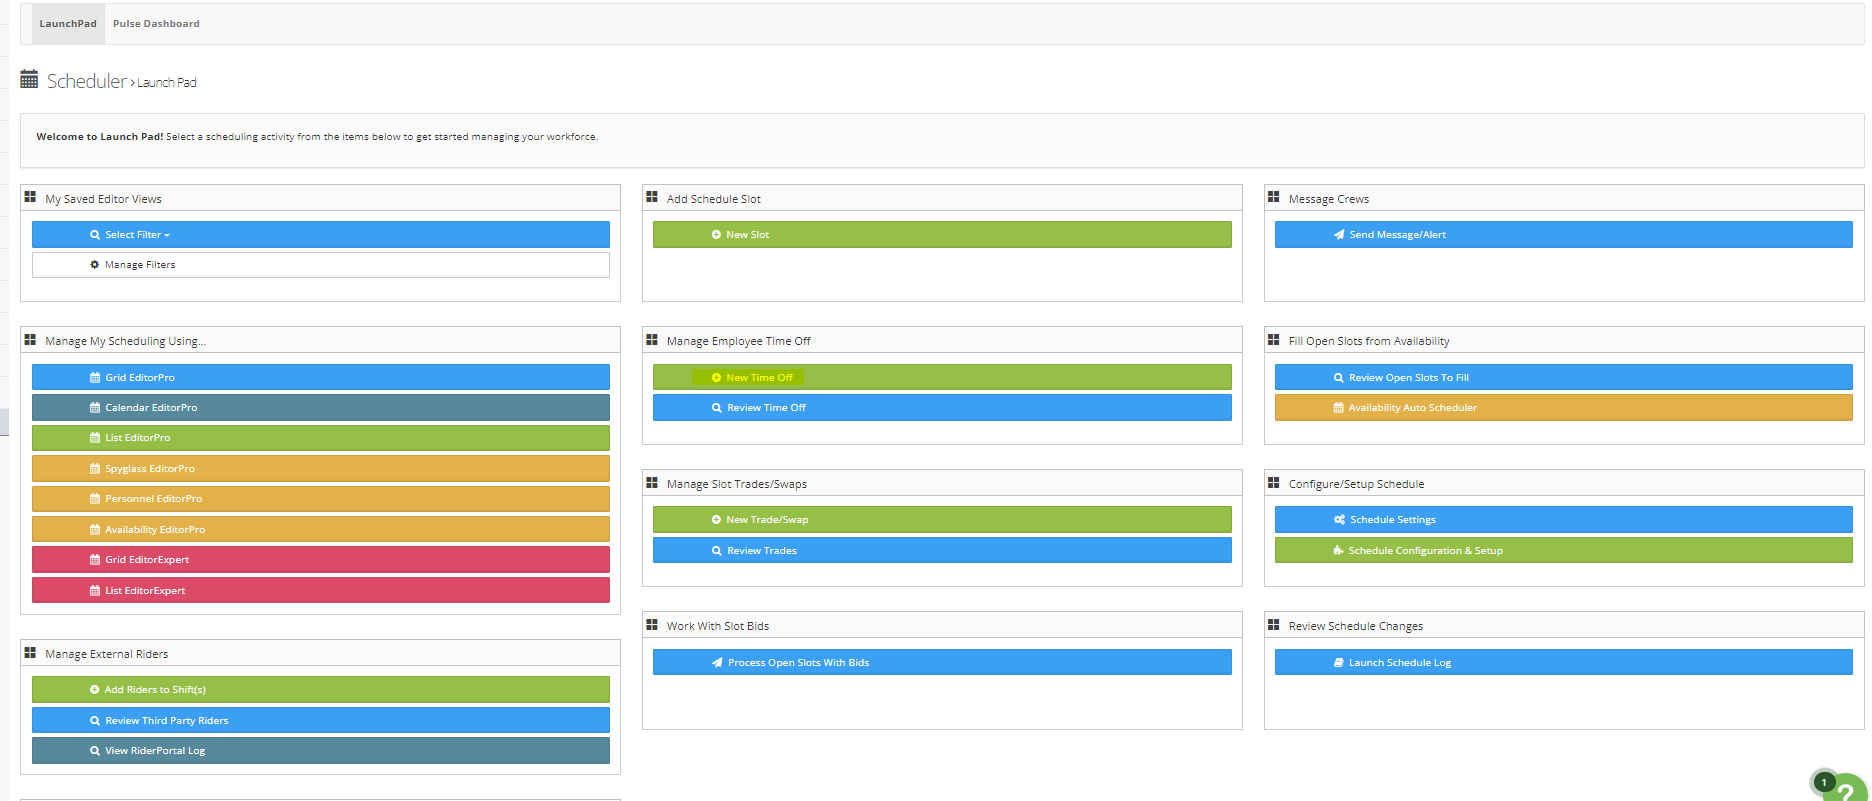Click the grid icon beside Message Crews title
The height and width of the screenshot is (801, 1872).
point(1273,198)
